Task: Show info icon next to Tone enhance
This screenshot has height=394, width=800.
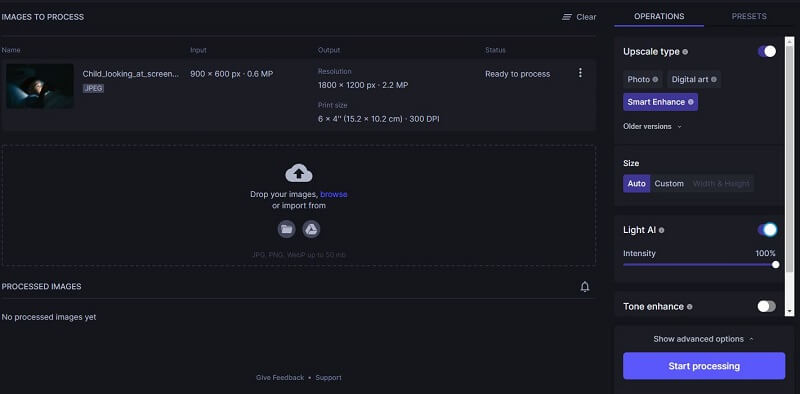Action: click(x=690, y=307)
